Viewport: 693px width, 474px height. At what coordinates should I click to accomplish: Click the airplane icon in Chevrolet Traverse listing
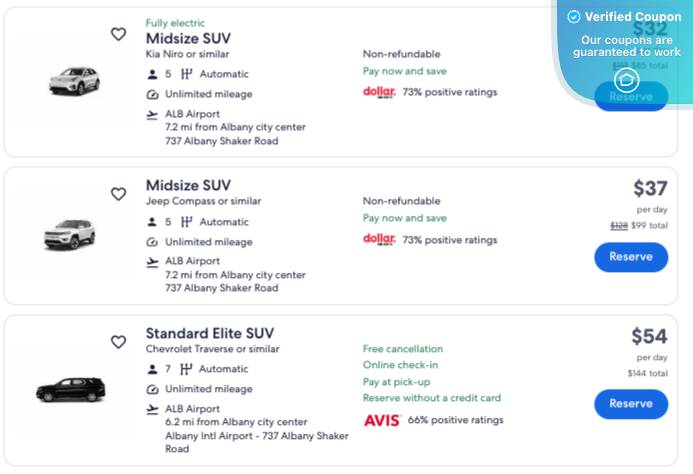click(152, 409)
